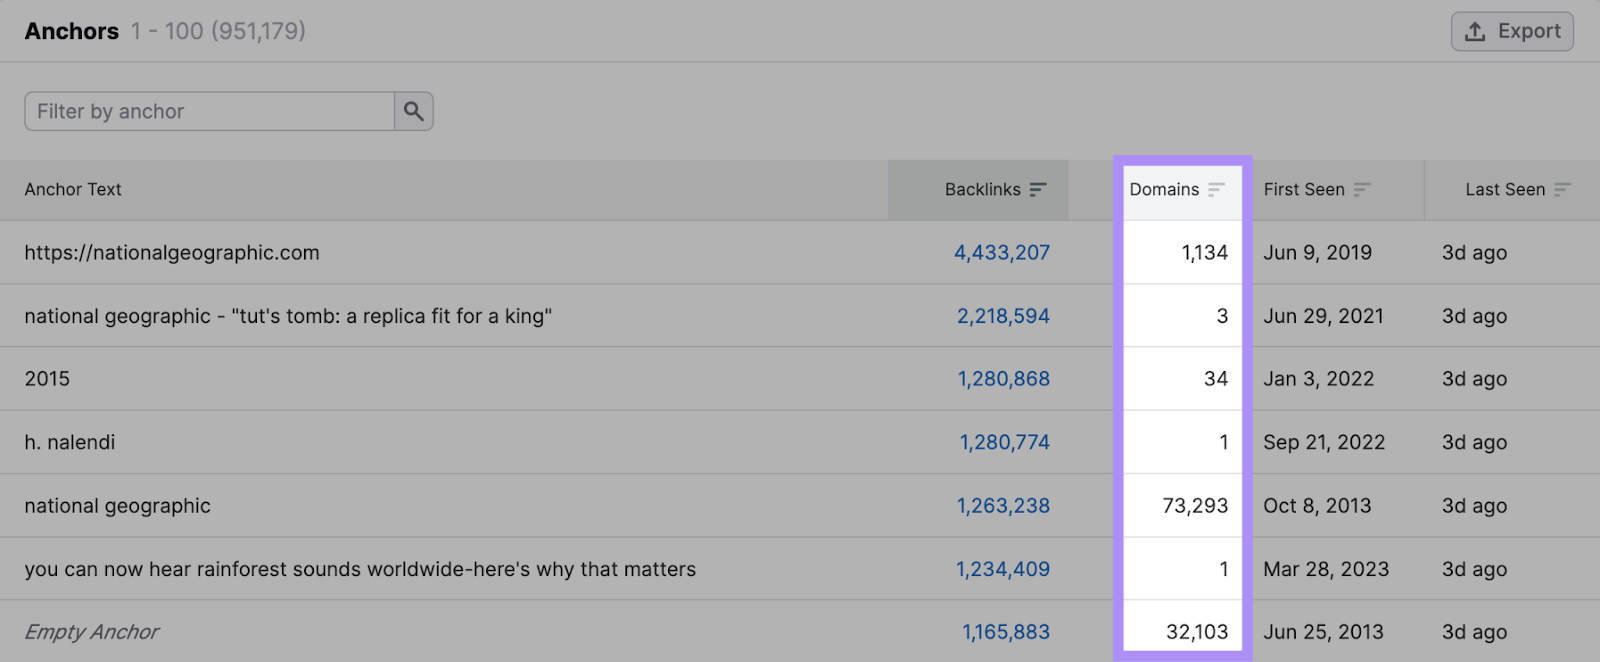The height and width of the screenshot is (662, 1600).
Task: Open the 1,280,868 backlinks for the 2015 anchor
Action: pos(1004,378)
